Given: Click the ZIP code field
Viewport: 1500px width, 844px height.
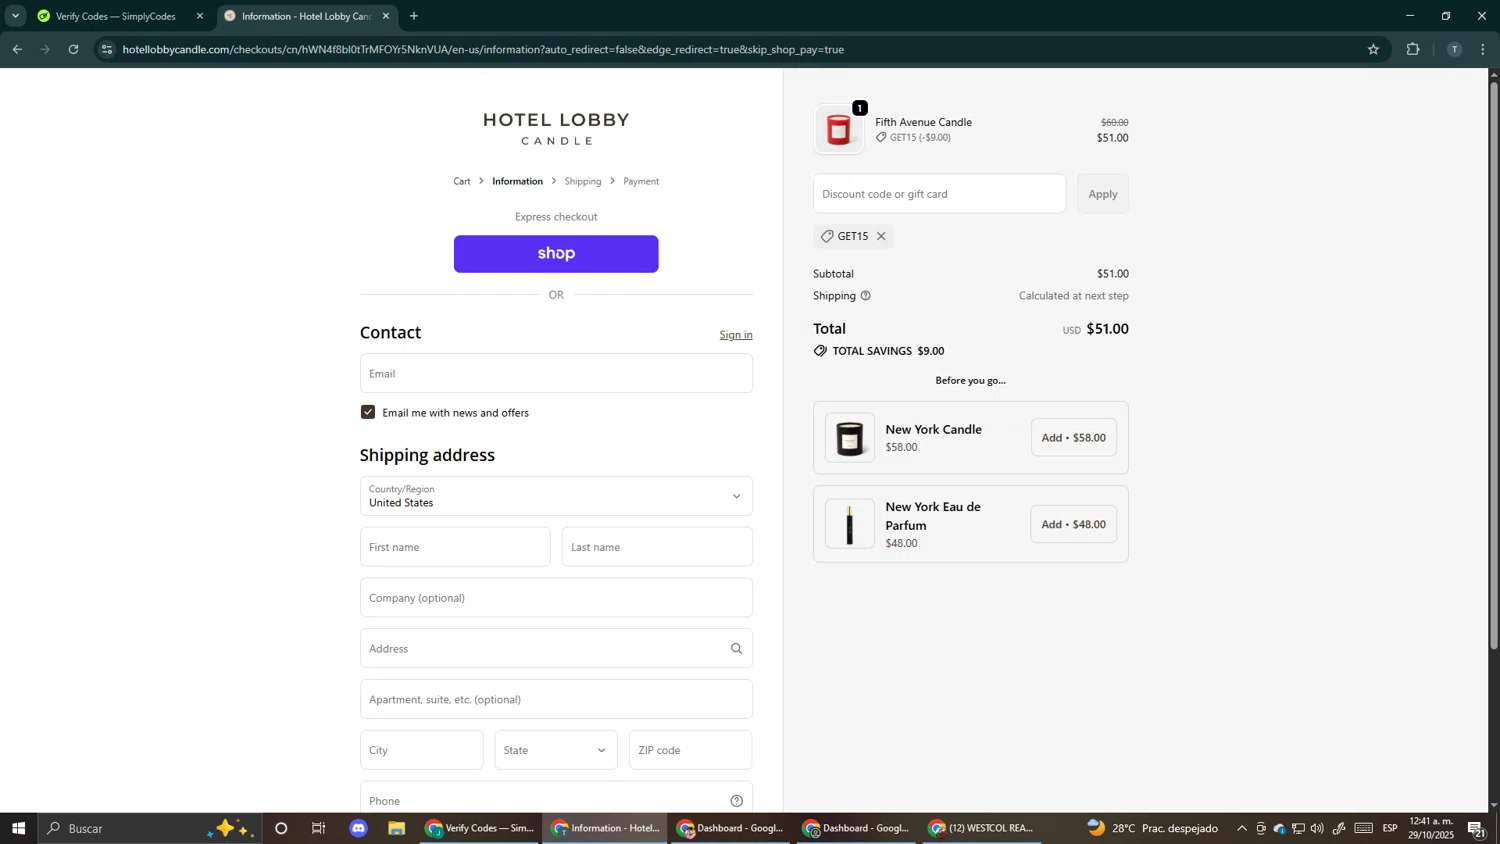Looking at the screenshot, I should click(x=690, y=750).
